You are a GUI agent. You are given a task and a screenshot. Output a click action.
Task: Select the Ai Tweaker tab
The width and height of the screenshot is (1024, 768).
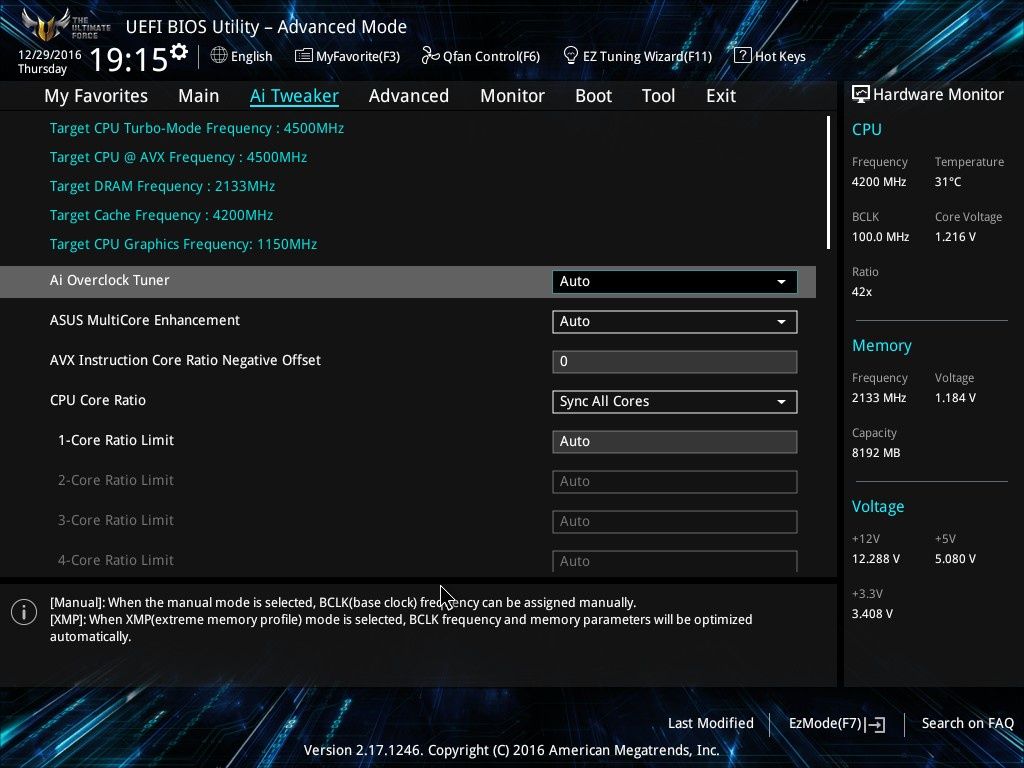click(294, 96)
